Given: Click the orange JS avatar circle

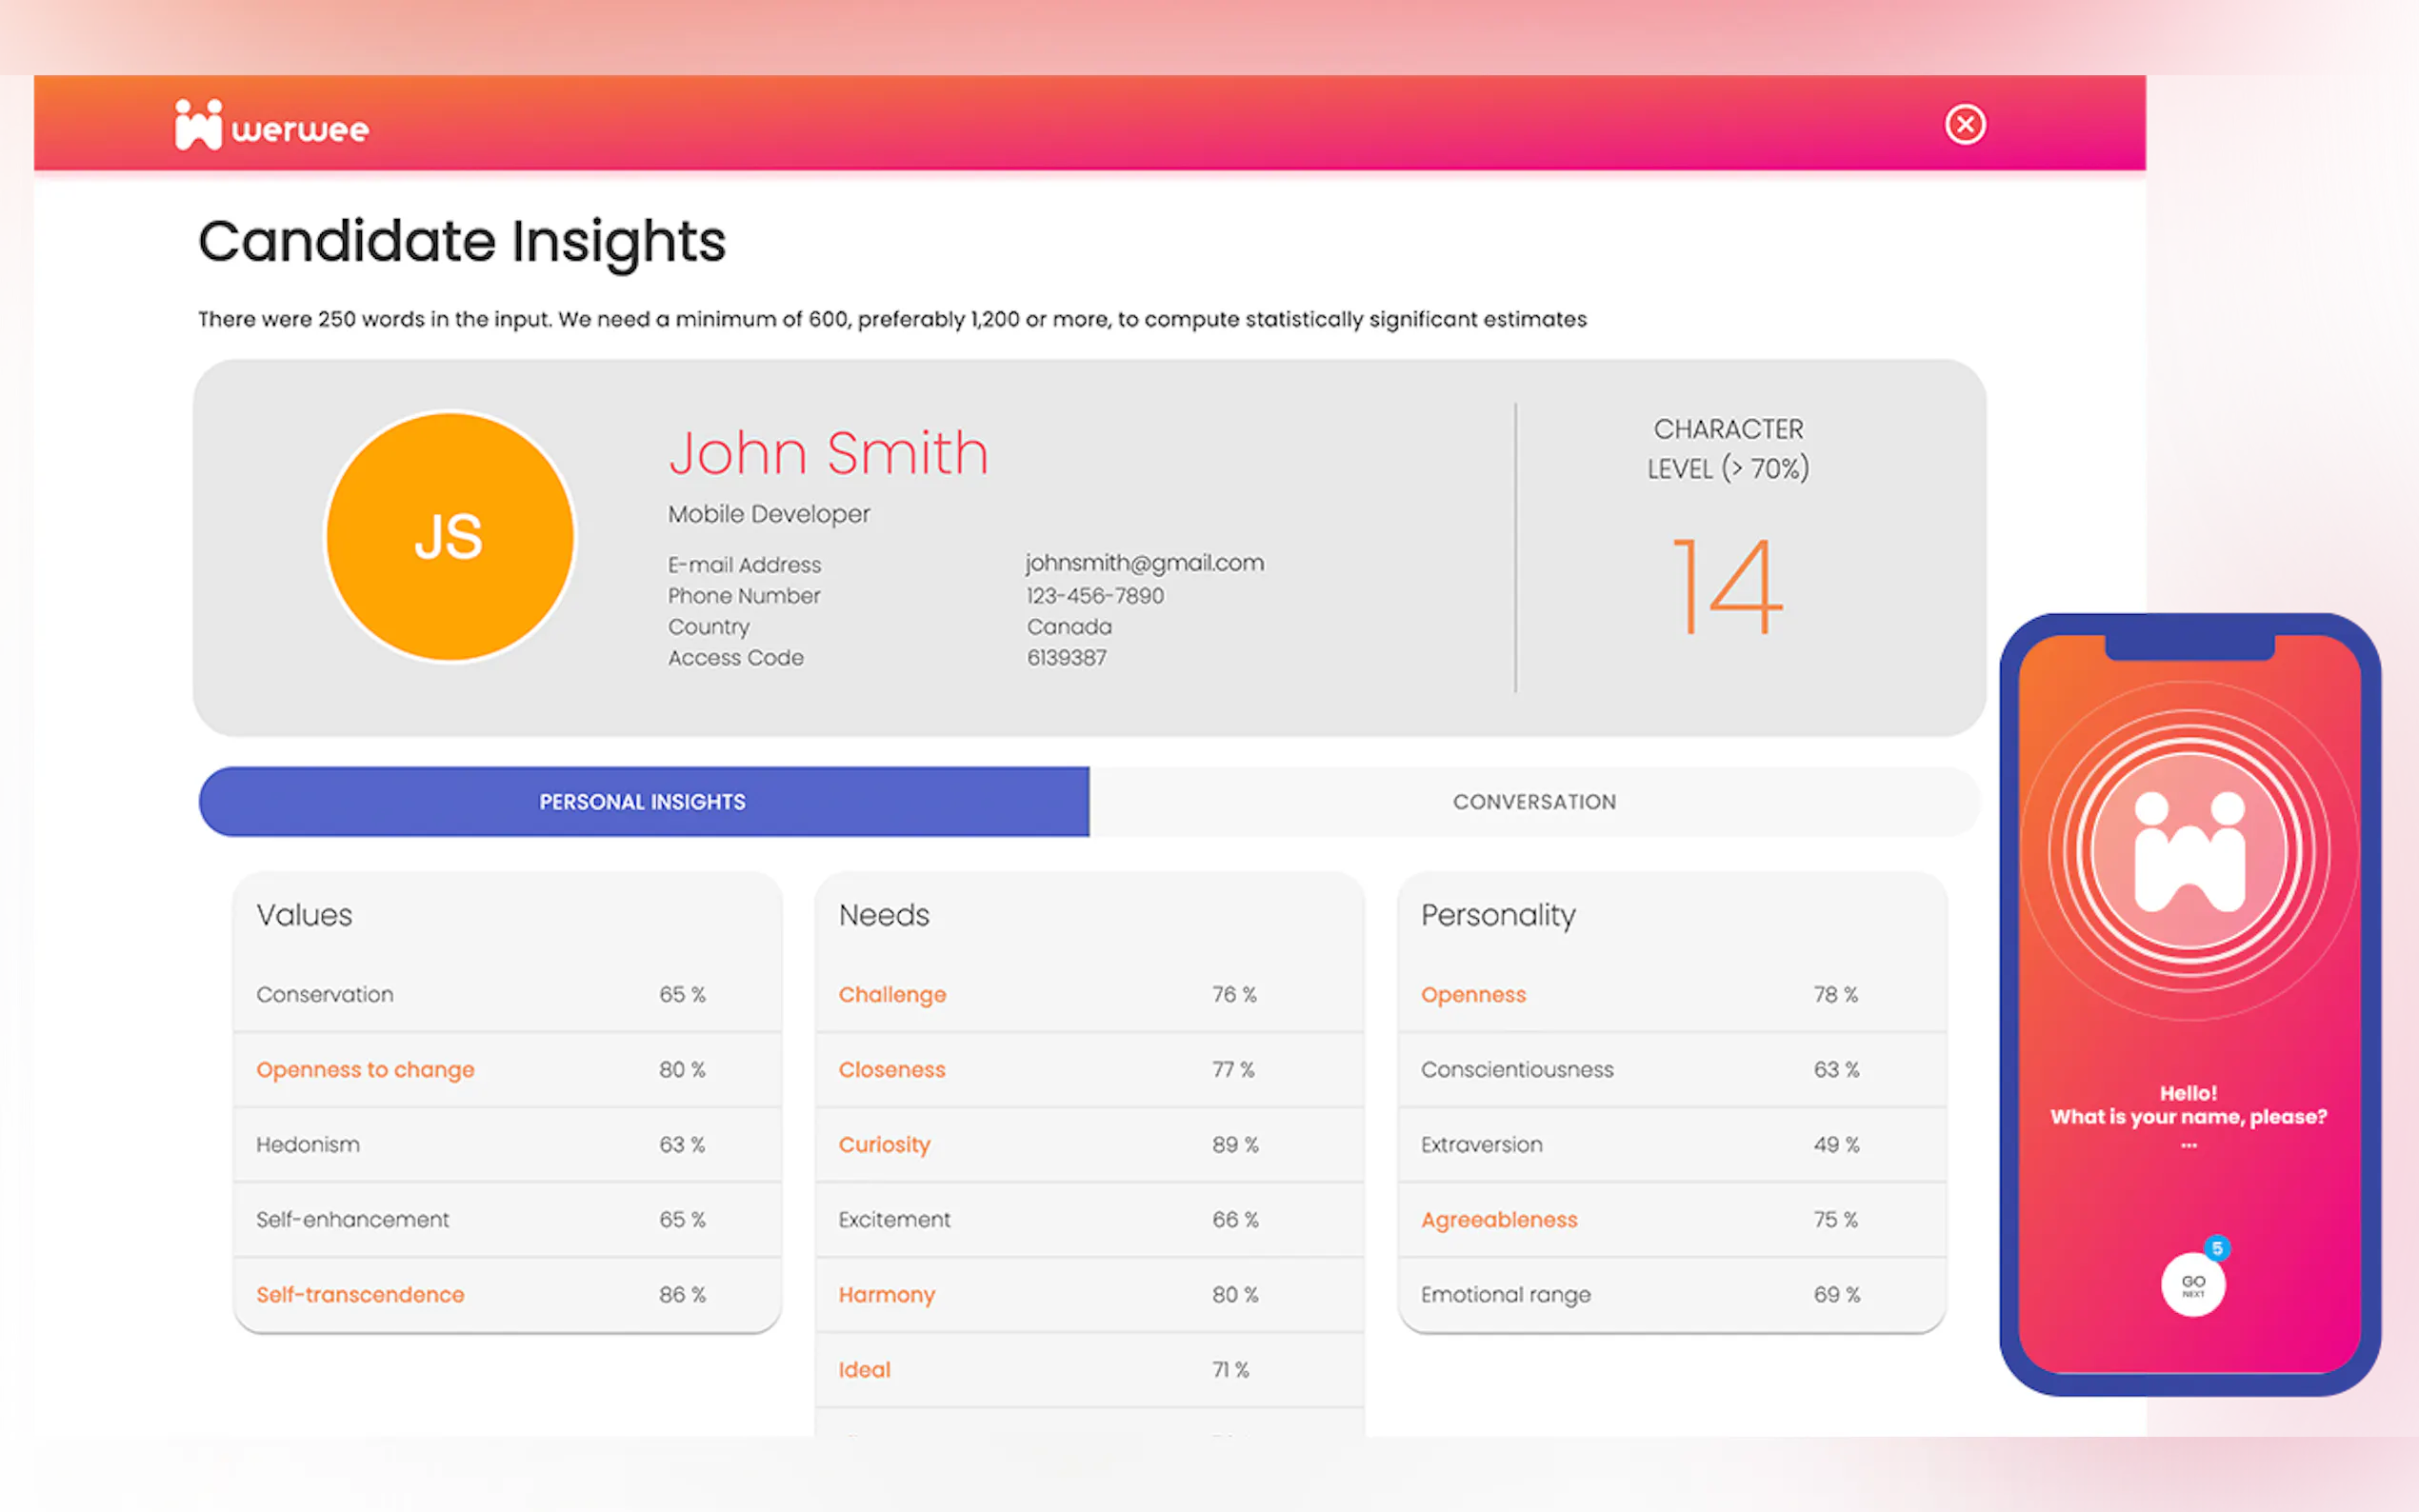Looking at the screenshot, I should coord(450,537).
